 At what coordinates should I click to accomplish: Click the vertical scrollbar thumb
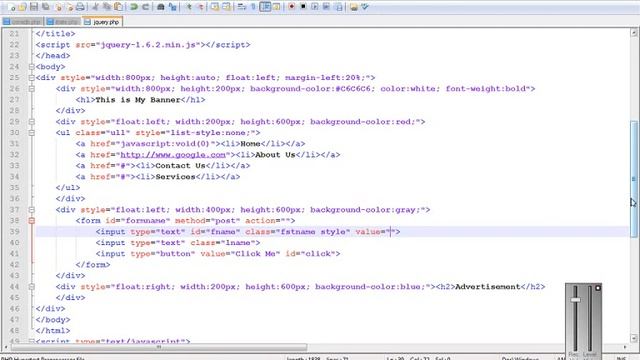click(634, 179)
